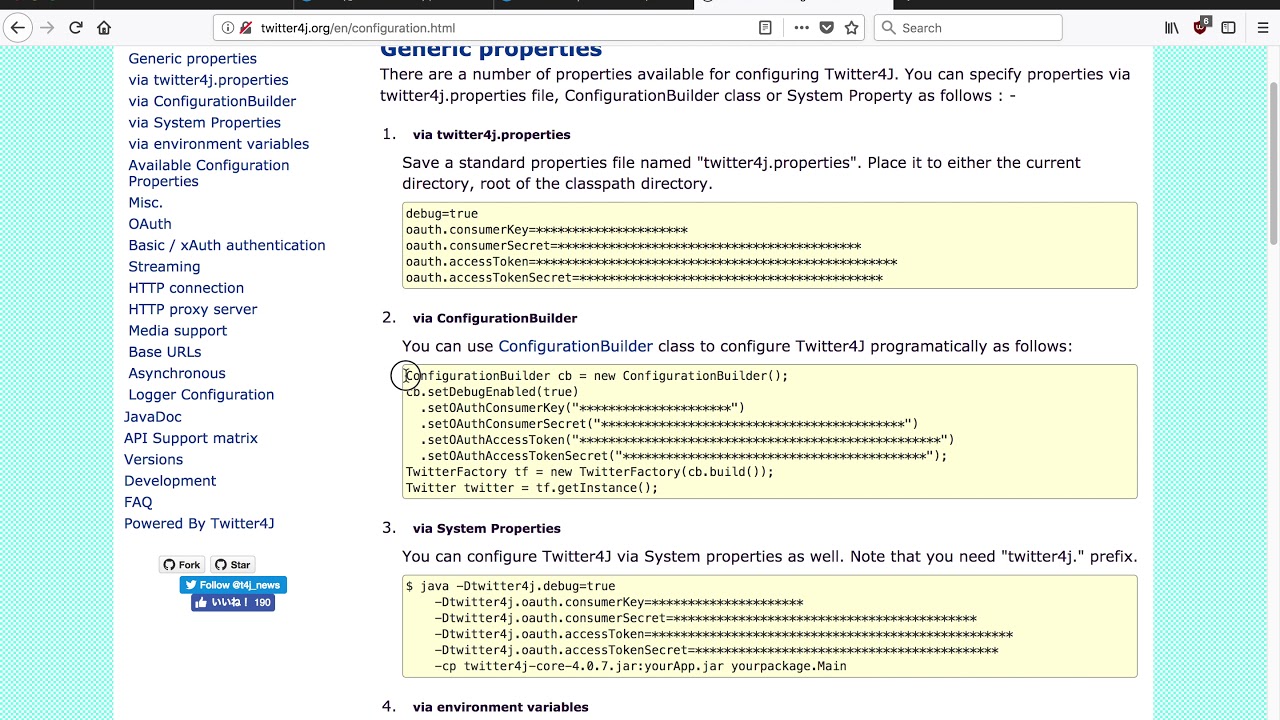The width and height of the screenshot is (1280, 720).
Task: Open the Asynchronous sidebar link
Action: pyautogui.click(x=177, y=374)
